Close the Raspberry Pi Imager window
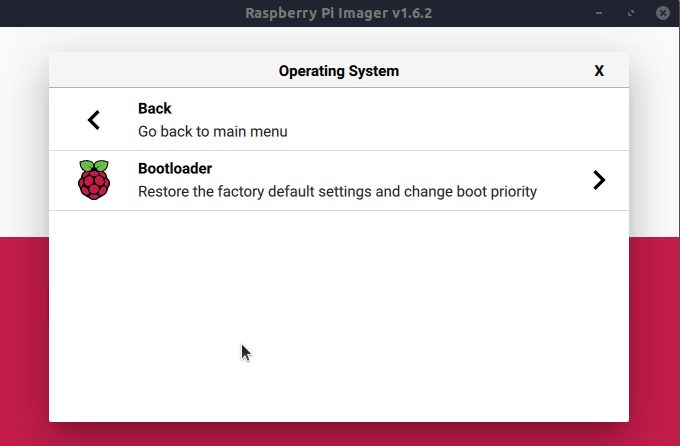 (x=663, y=13)
